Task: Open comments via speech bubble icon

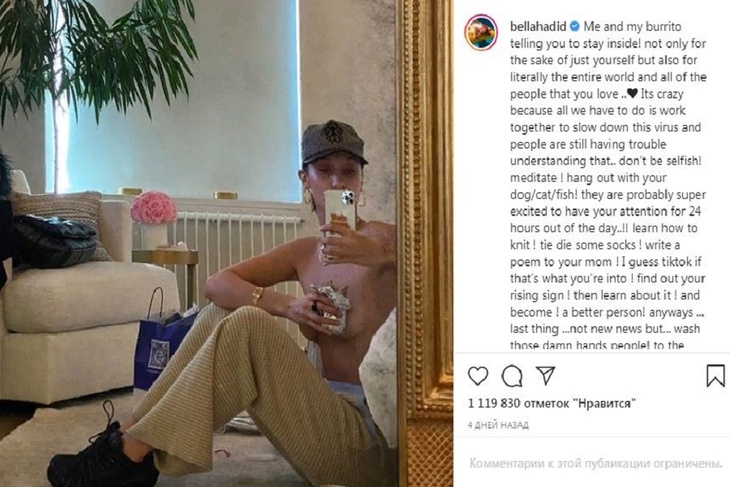Action: coord(512,376)
